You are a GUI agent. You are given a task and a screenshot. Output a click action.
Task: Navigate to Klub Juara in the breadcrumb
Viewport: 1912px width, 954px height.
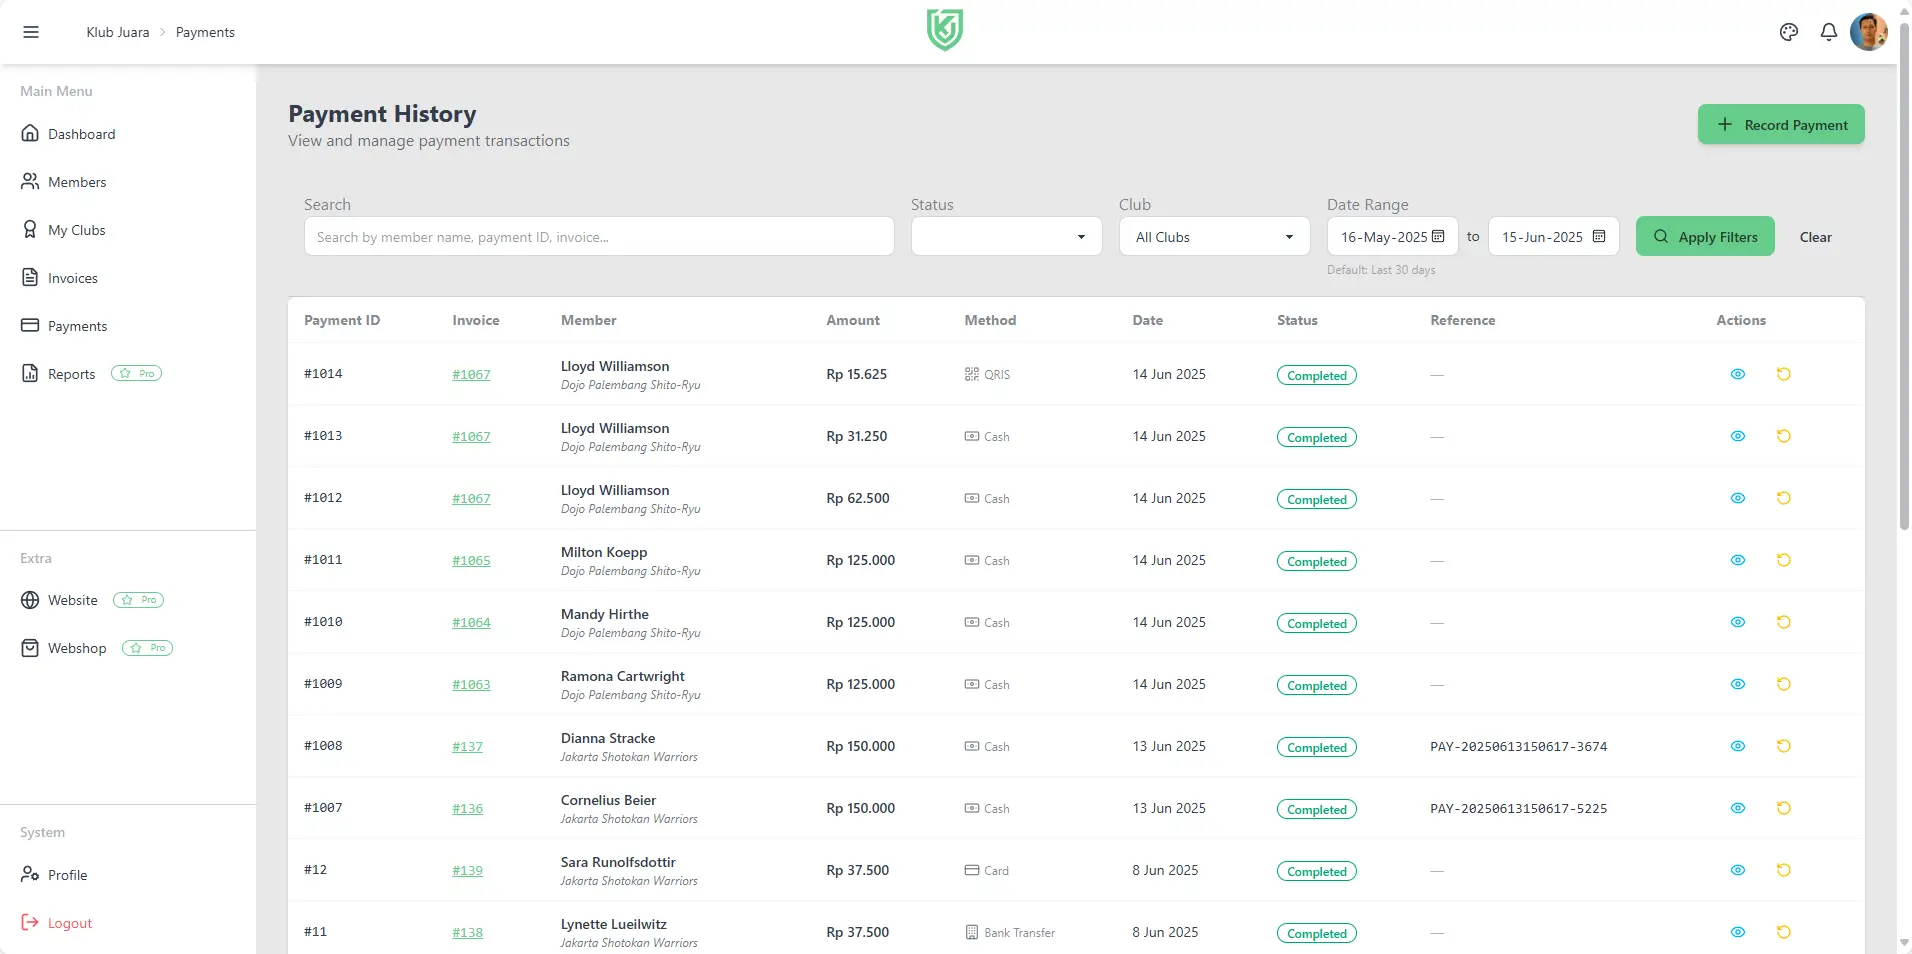tap(117, 31)
